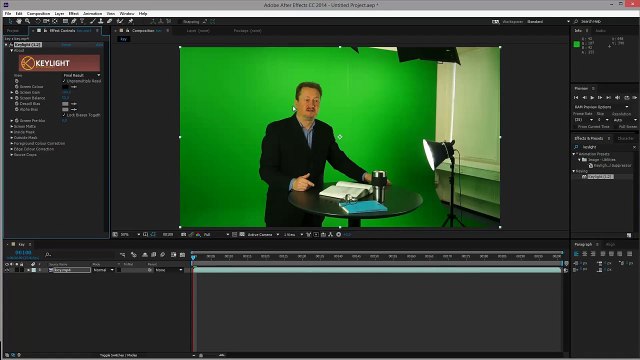Toggle Keylight effect fx switch

[11, 44]
